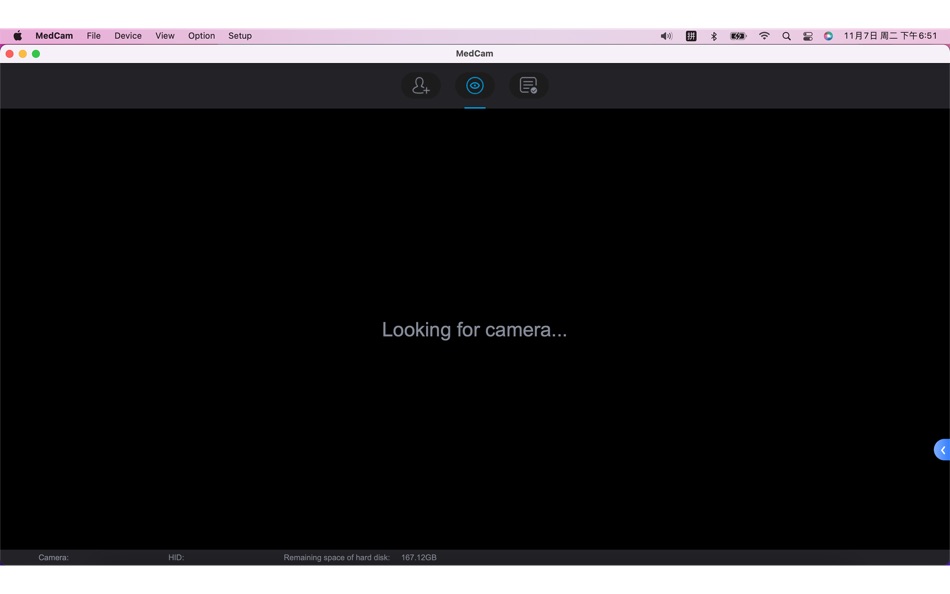This screenshot has width=950, height=594.
Task: Open the Apple menu
Action: (x=18, y=36)
